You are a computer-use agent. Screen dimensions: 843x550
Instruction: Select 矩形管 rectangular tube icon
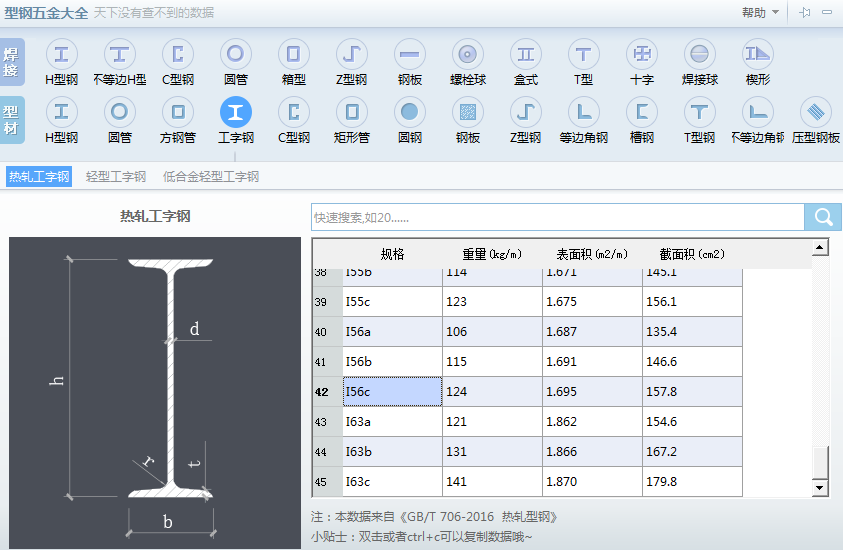point(352,112)
